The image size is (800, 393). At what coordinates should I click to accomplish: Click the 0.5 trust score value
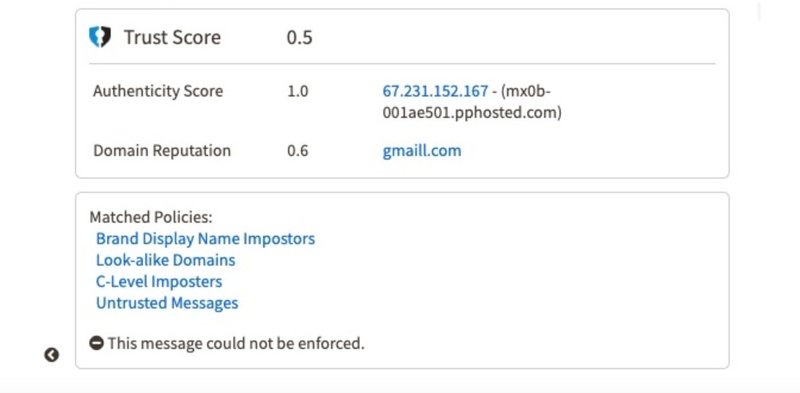[299, 37]
